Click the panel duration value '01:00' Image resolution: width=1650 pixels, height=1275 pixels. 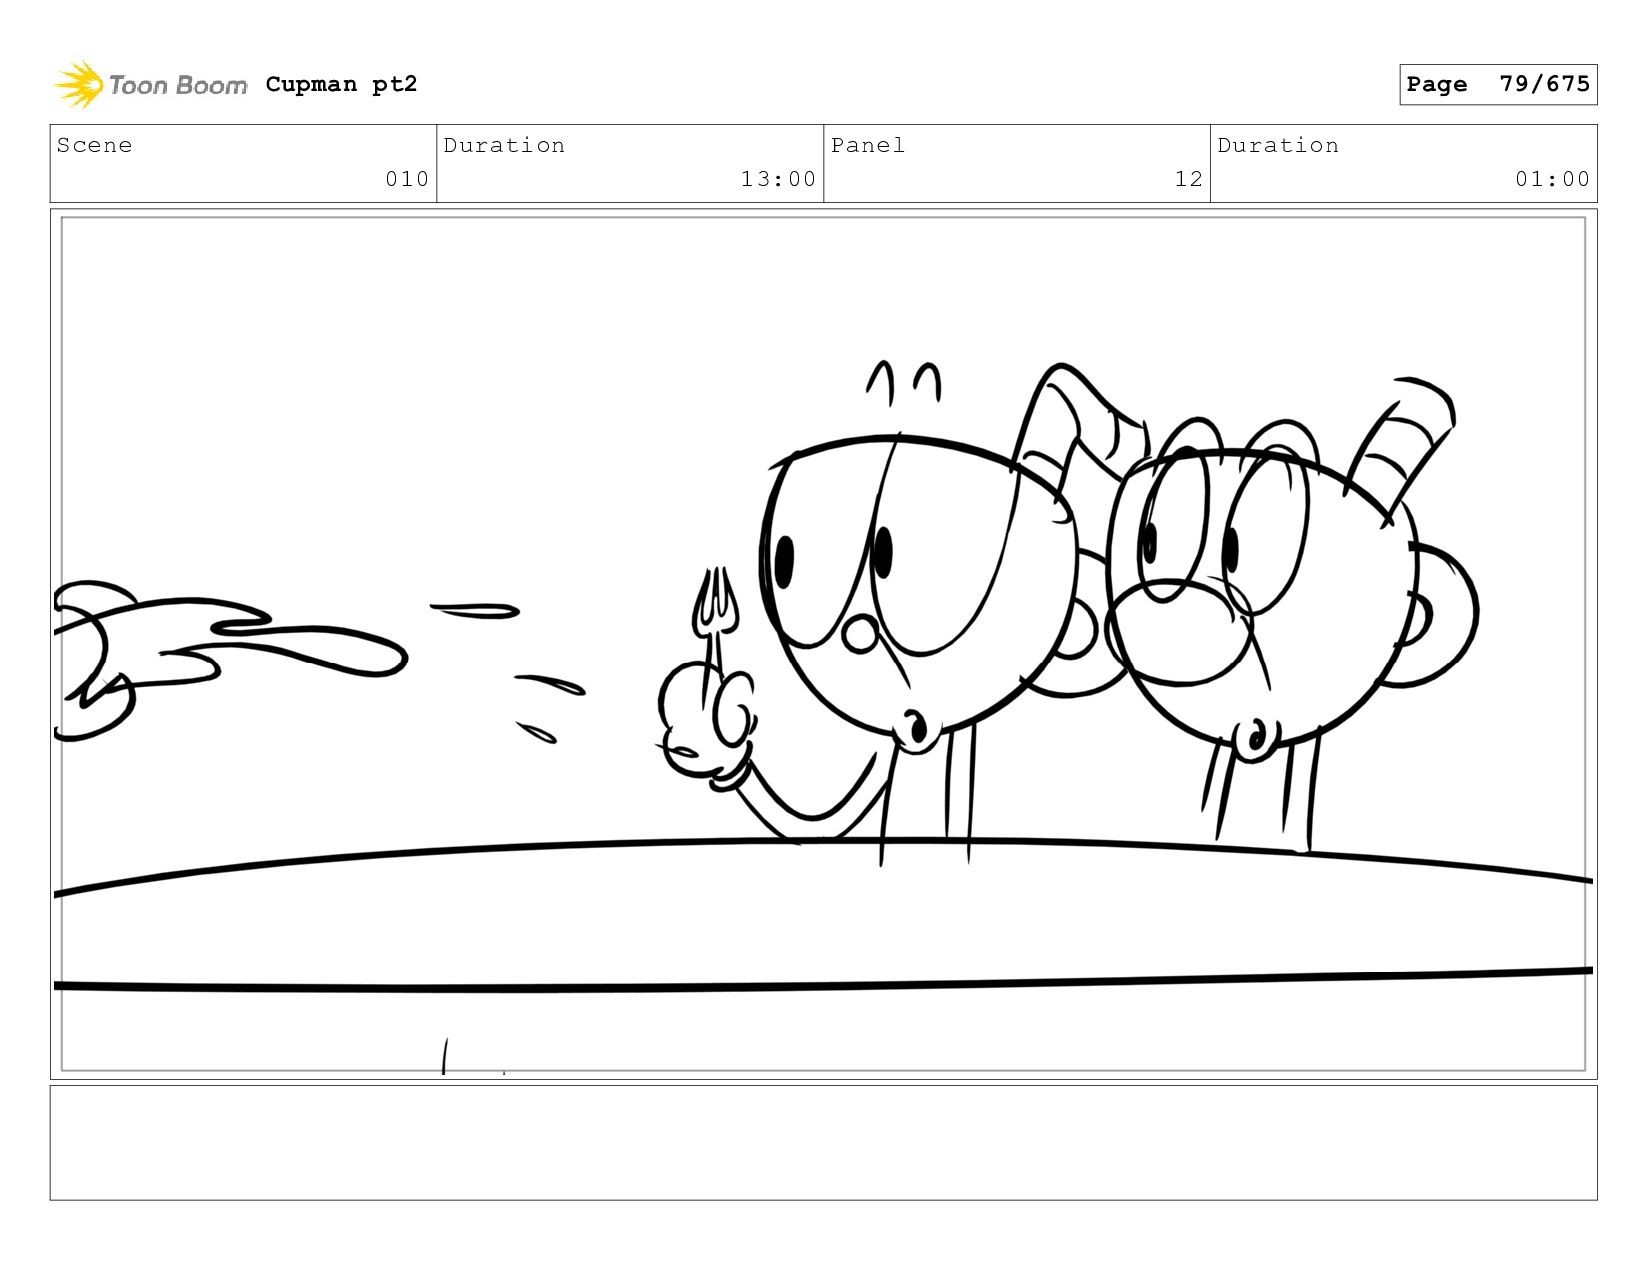pyautogui.click(x=1552, y=179)
